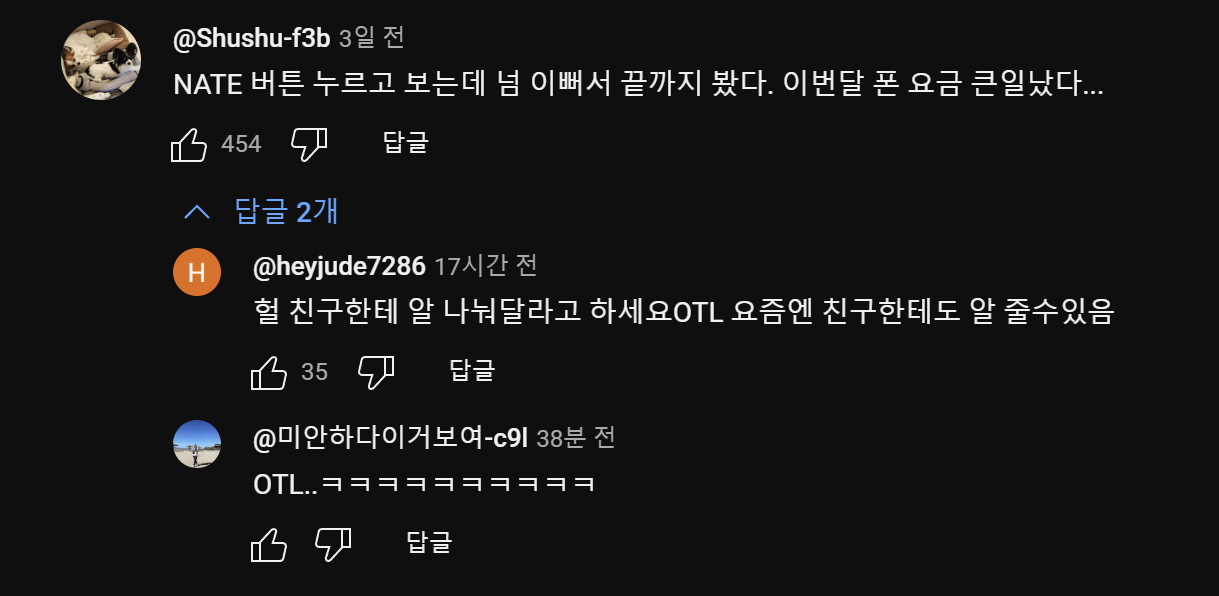The image size is (1219, 596).
Task: Click the orange H avatar of @heyjude7286
Action: [197, 271]
